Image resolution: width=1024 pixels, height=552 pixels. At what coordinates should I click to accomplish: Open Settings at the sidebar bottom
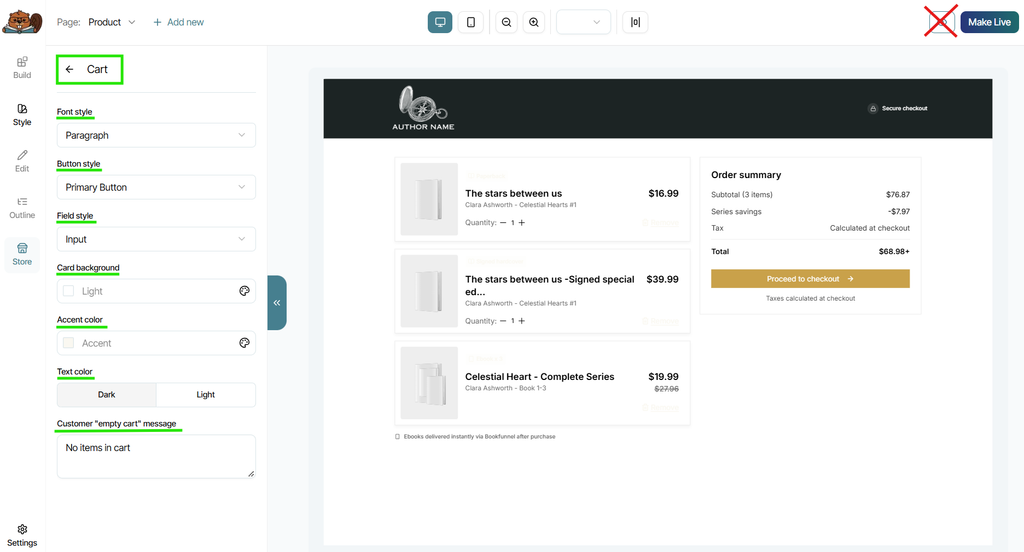(22, 535)
